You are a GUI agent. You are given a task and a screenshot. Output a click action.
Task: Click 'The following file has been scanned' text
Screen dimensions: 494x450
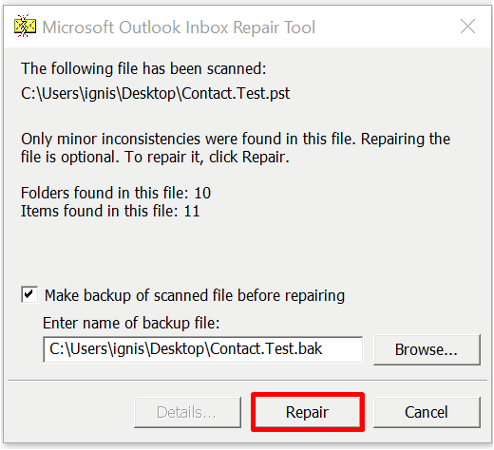(x=144, y=69)
